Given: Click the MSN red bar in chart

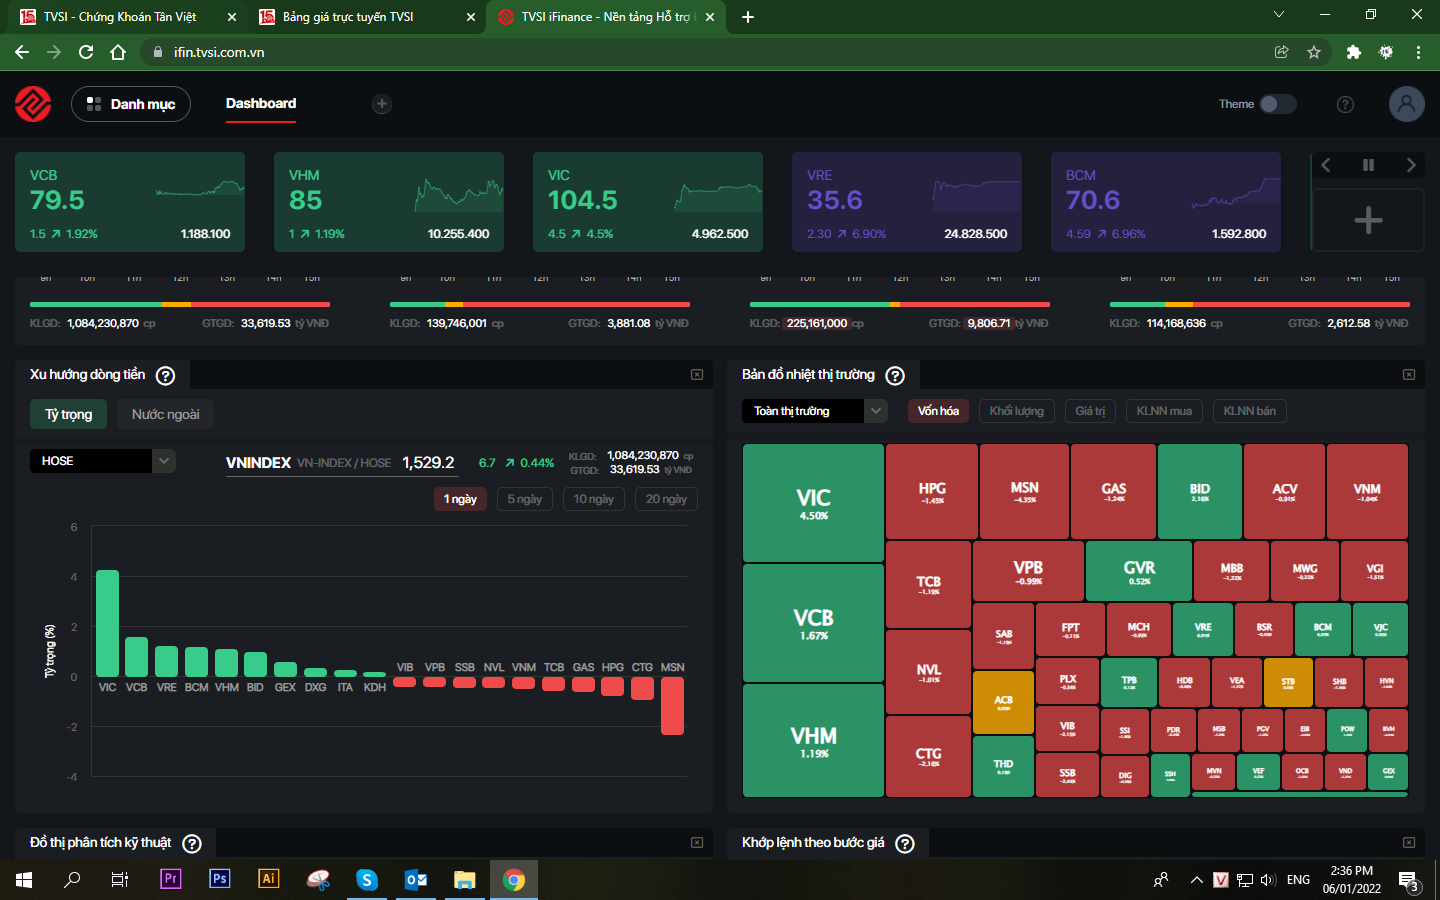Looking at the screenshot, I should [x=672, y=706].
